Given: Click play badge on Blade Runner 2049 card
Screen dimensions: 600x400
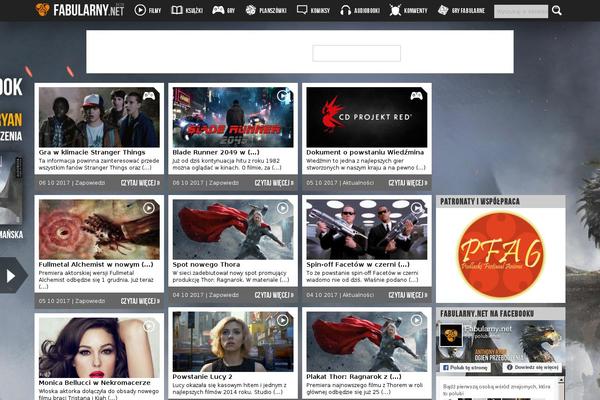Looking at the screenshot, I should tap(282, 96).
